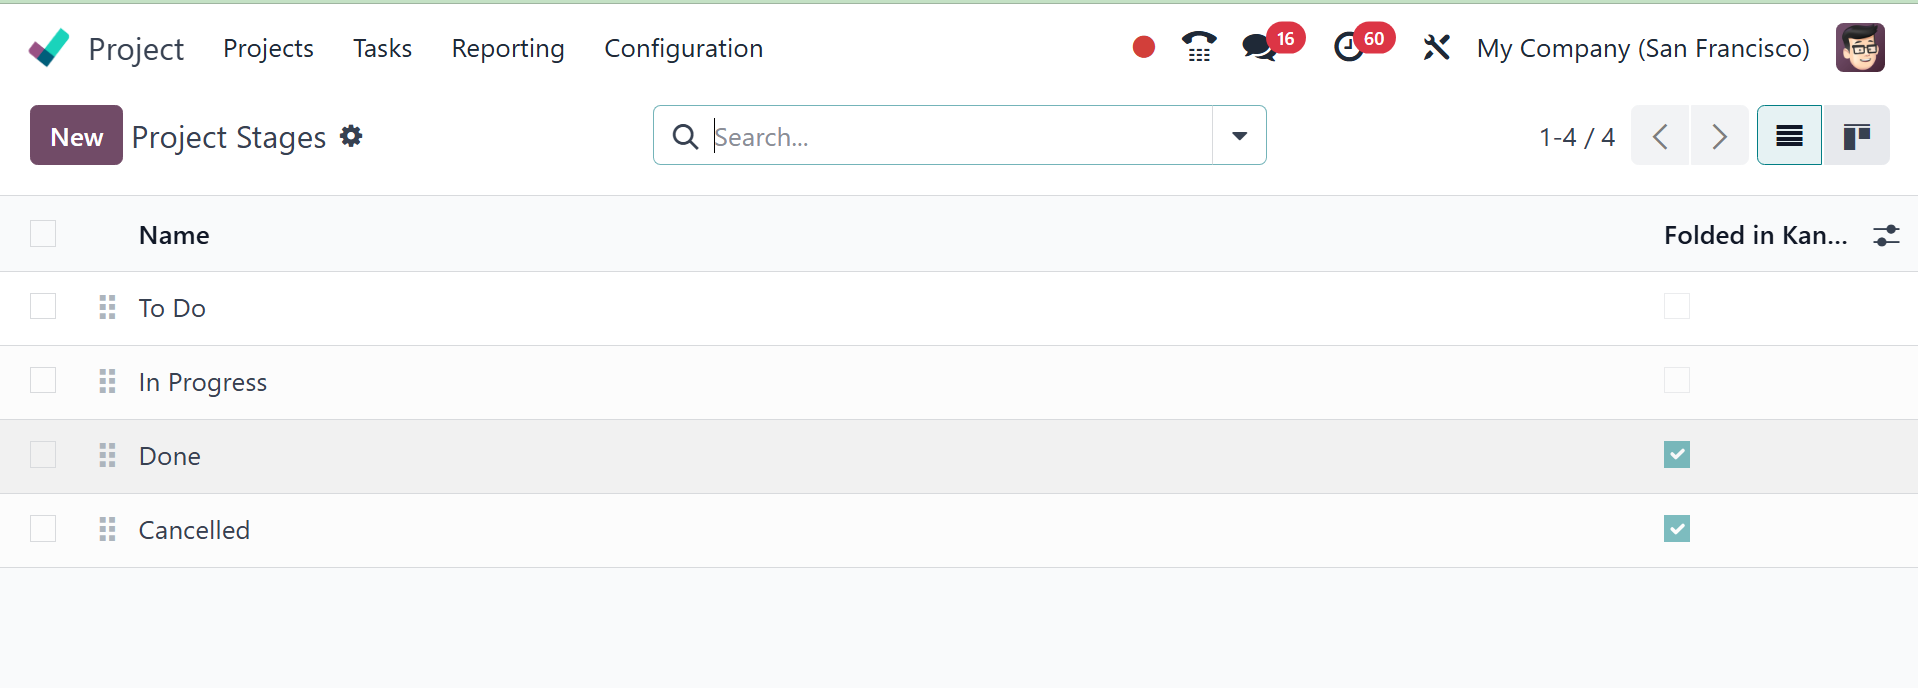Image resolution: width=1918 pixels, height=688 pixels.
Task: Switch to Kanban view
Action: coord(1856,136)
